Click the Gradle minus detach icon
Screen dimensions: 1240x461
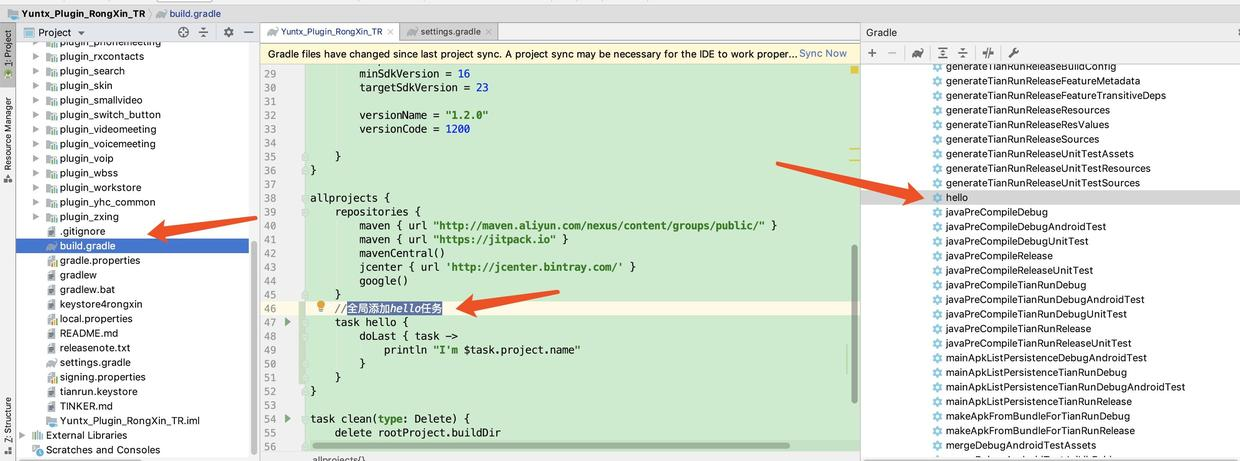(x=892, y=53)
